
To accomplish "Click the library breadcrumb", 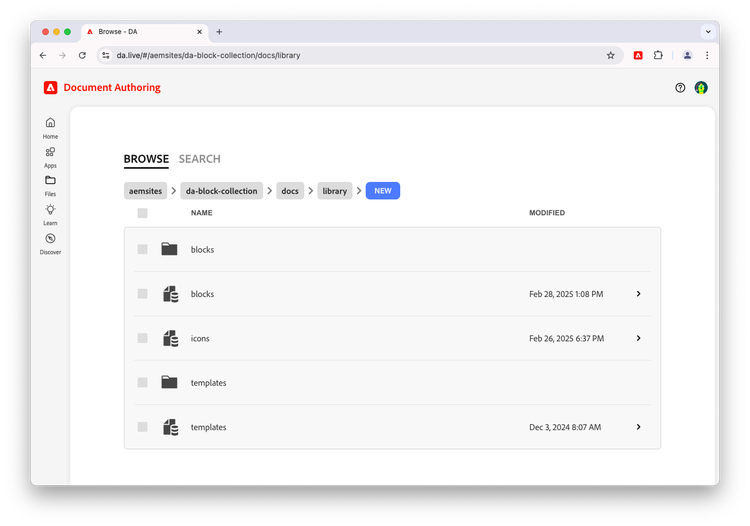I will click(x=334, y=191).
